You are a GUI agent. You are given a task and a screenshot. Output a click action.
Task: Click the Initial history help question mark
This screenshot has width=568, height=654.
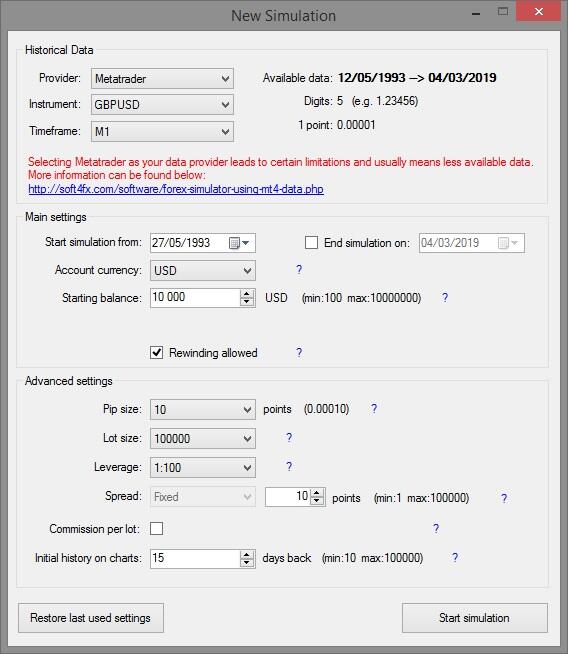455,558
